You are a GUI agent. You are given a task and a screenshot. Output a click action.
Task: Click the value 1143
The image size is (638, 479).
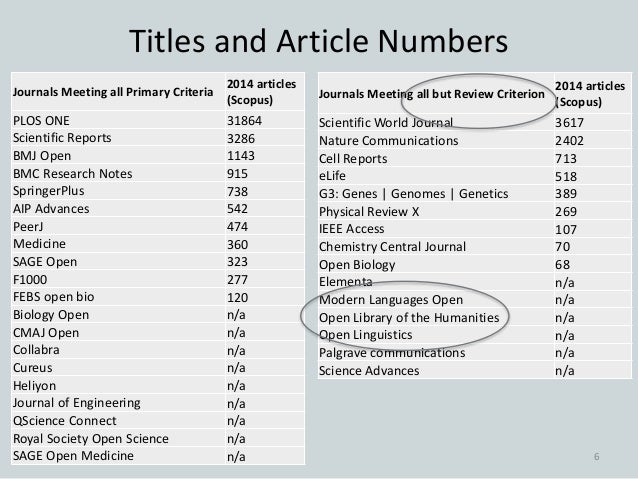tap(241, 156)
